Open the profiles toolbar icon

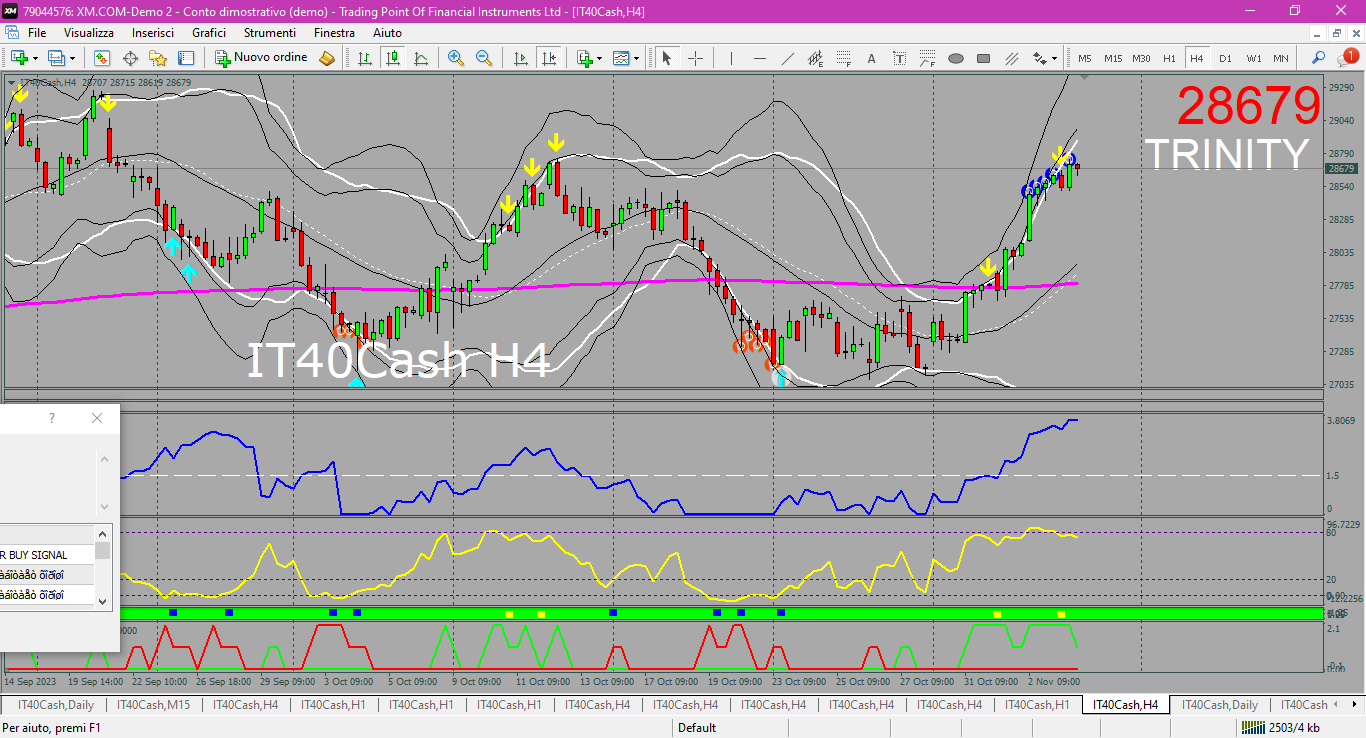[56, 58]
